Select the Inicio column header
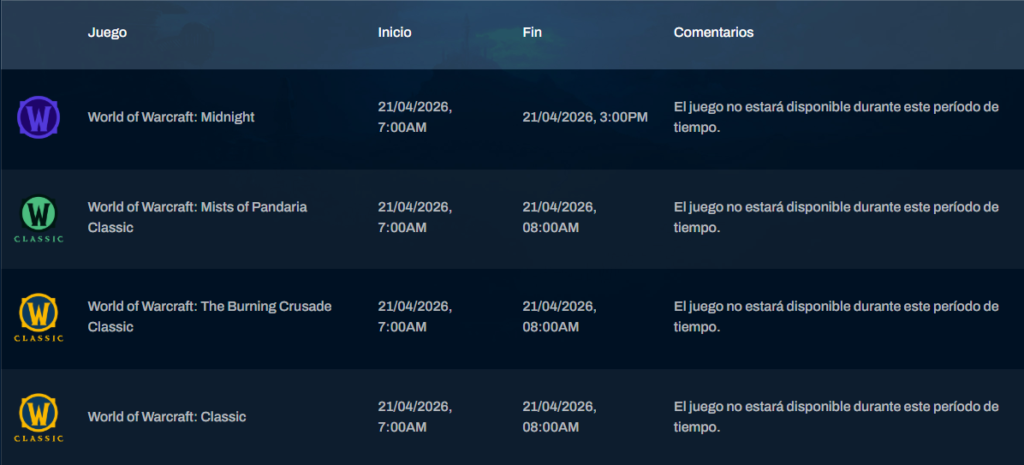The height and width of the screenshot is (465, 1024). coord(394,32)
